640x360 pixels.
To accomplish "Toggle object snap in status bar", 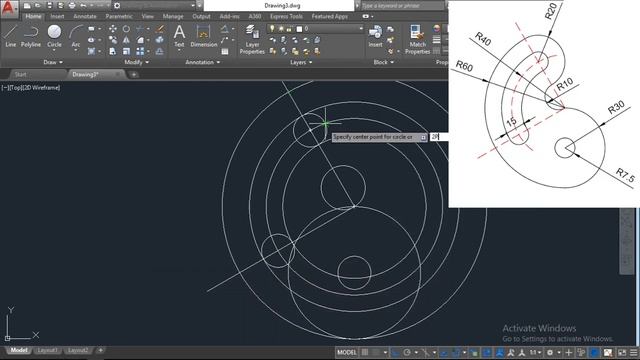I will pos(456,352).
